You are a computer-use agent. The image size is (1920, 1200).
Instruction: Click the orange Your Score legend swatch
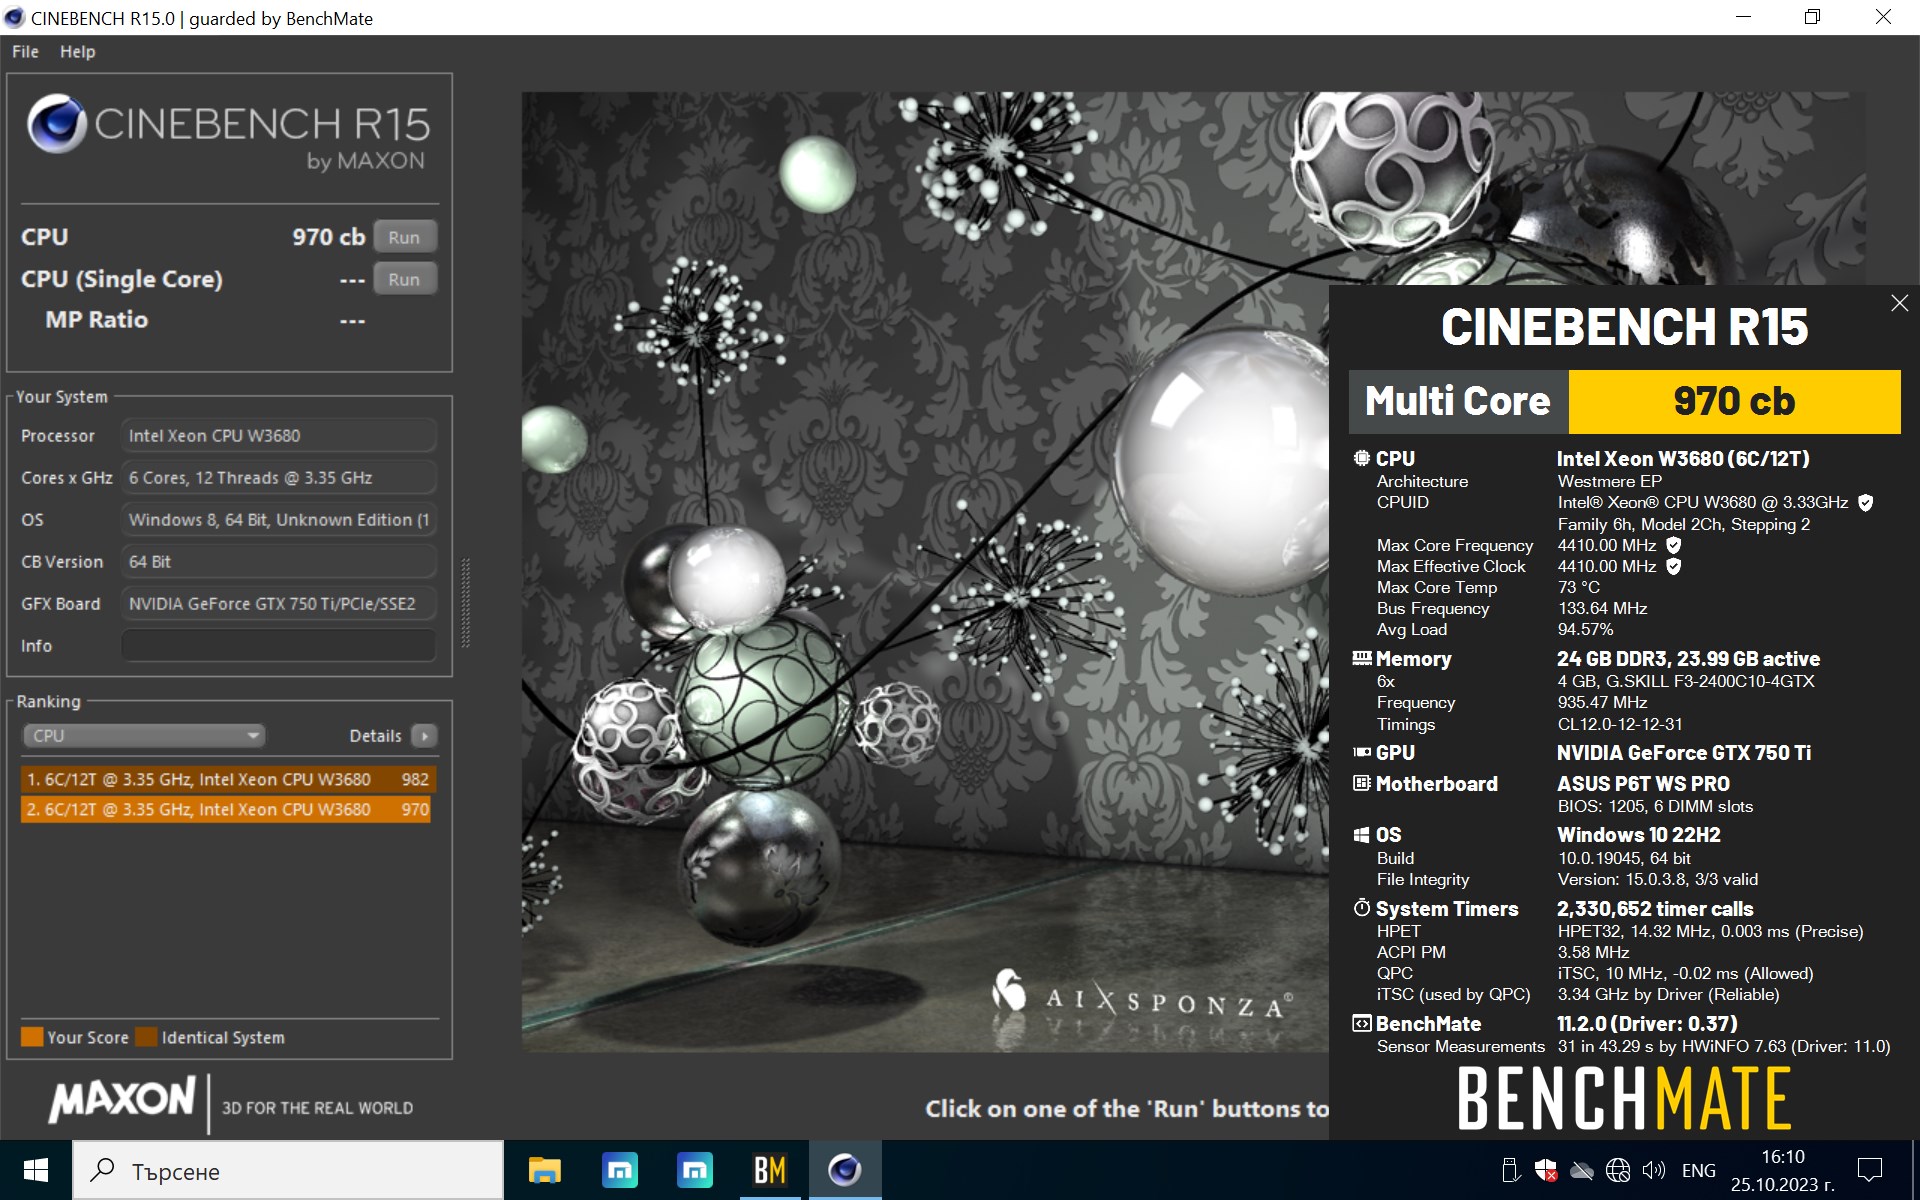32,1037
